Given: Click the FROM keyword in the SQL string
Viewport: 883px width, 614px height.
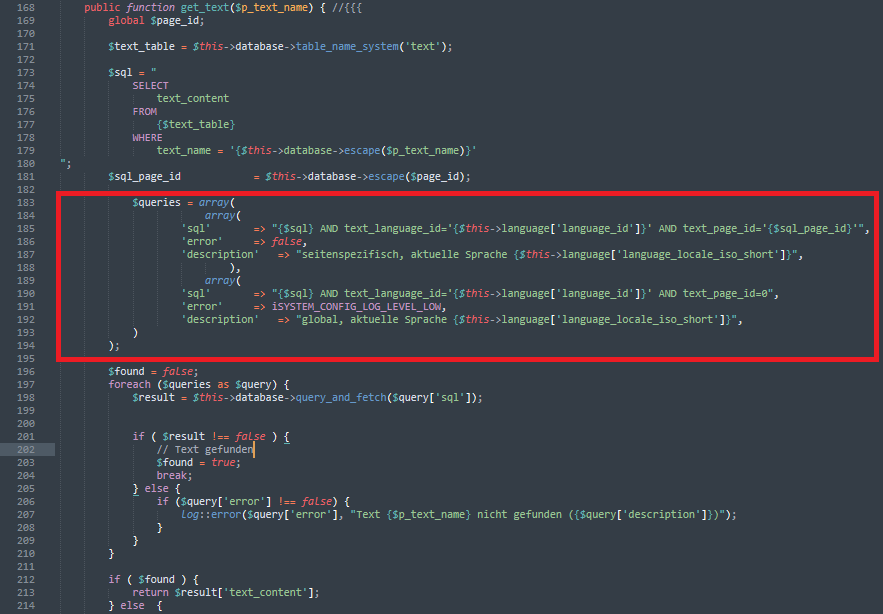Looking at the screenshot, I should [x=144, y=111].
